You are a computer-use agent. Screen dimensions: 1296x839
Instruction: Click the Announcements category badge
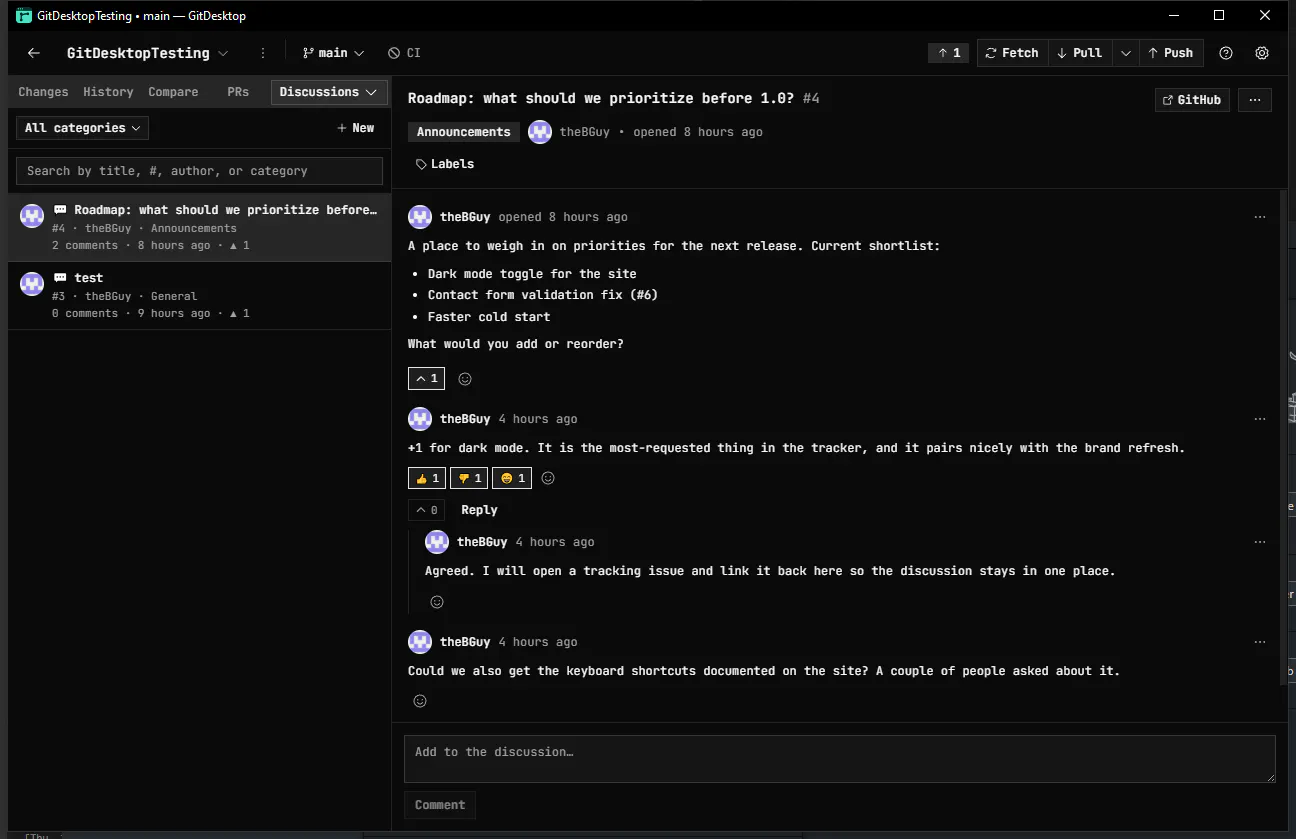pos(463,132)
